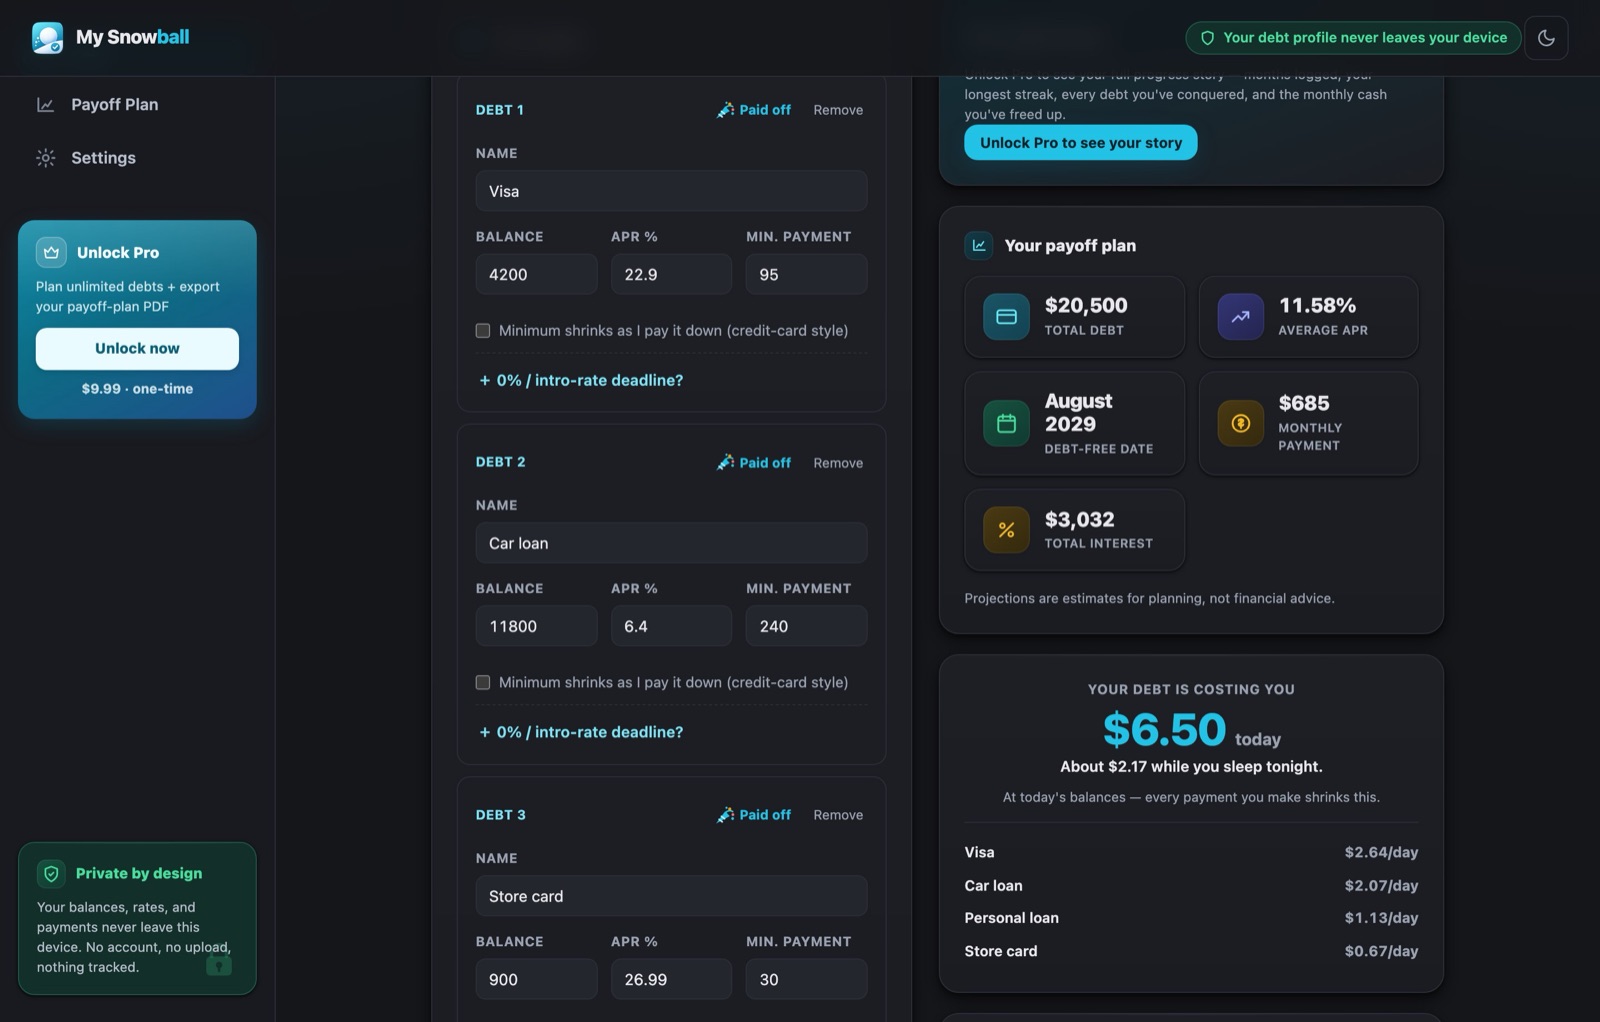The width and height of the screenshot is (1600, 1022).
Task: Click the projections disclaimer text
Action: click(x=1149, y=599)
